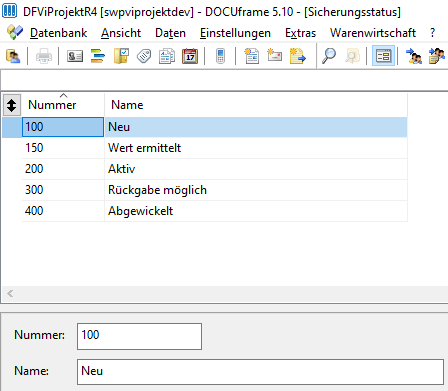Image resolution: width=448 pixels, height=391 pixels.
Task: Open the Einstellungen menu
Action: pos(235,33)
